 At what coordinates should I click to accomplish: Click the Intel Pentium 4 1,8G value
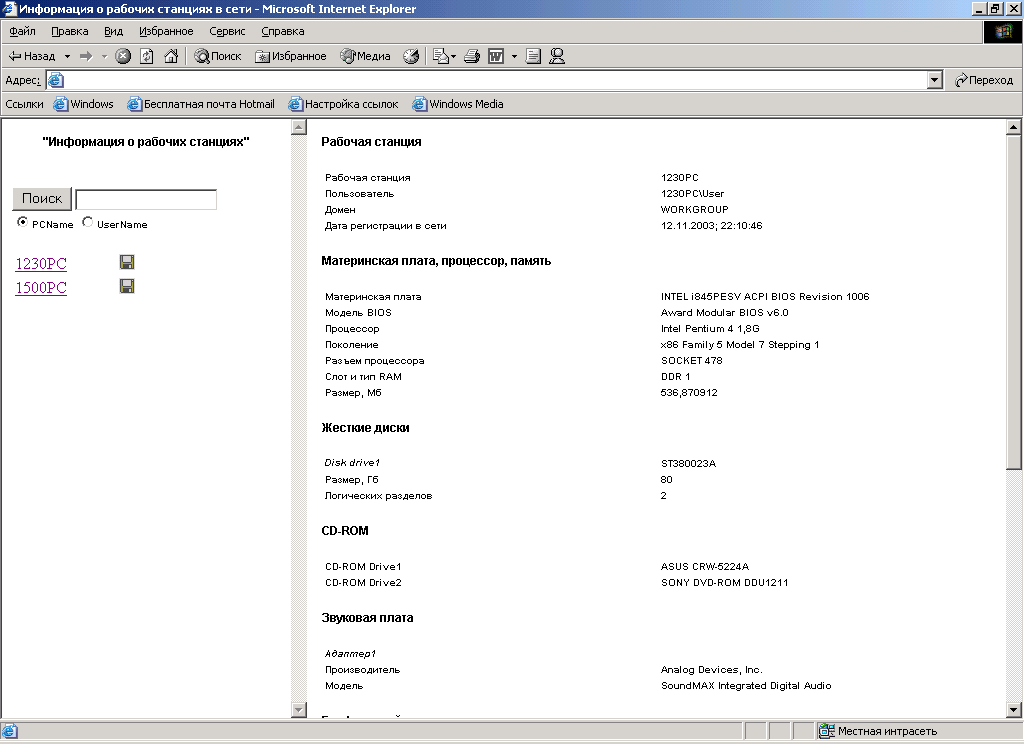[x=710, y=329]
